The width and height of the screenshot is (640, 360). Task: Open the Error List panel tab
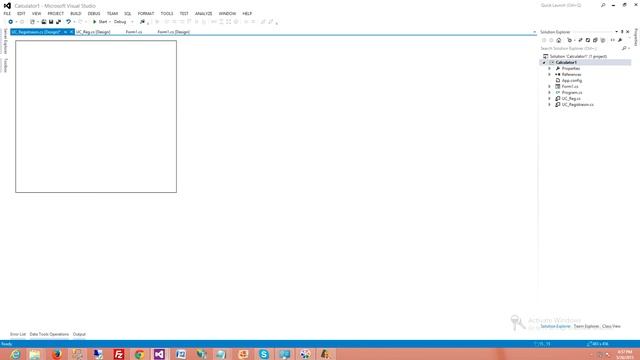pyautogui.click(x=18, y=334)
